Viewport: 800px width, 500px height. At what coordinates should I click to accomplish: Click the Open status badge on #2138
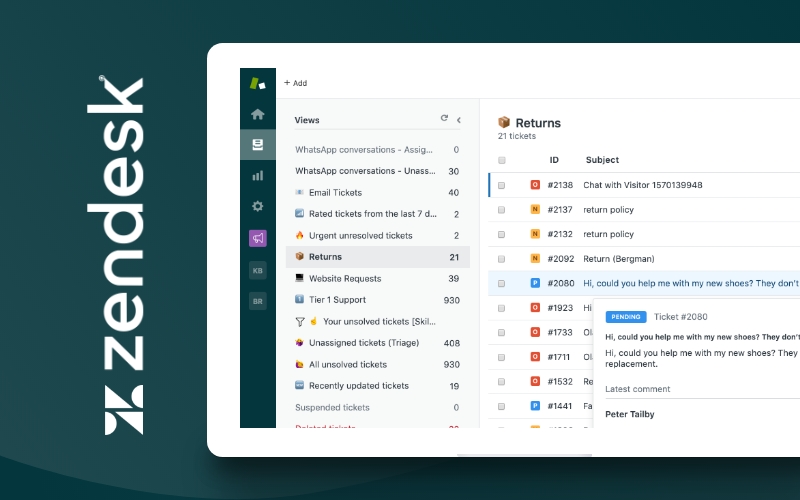pos(535,185)
